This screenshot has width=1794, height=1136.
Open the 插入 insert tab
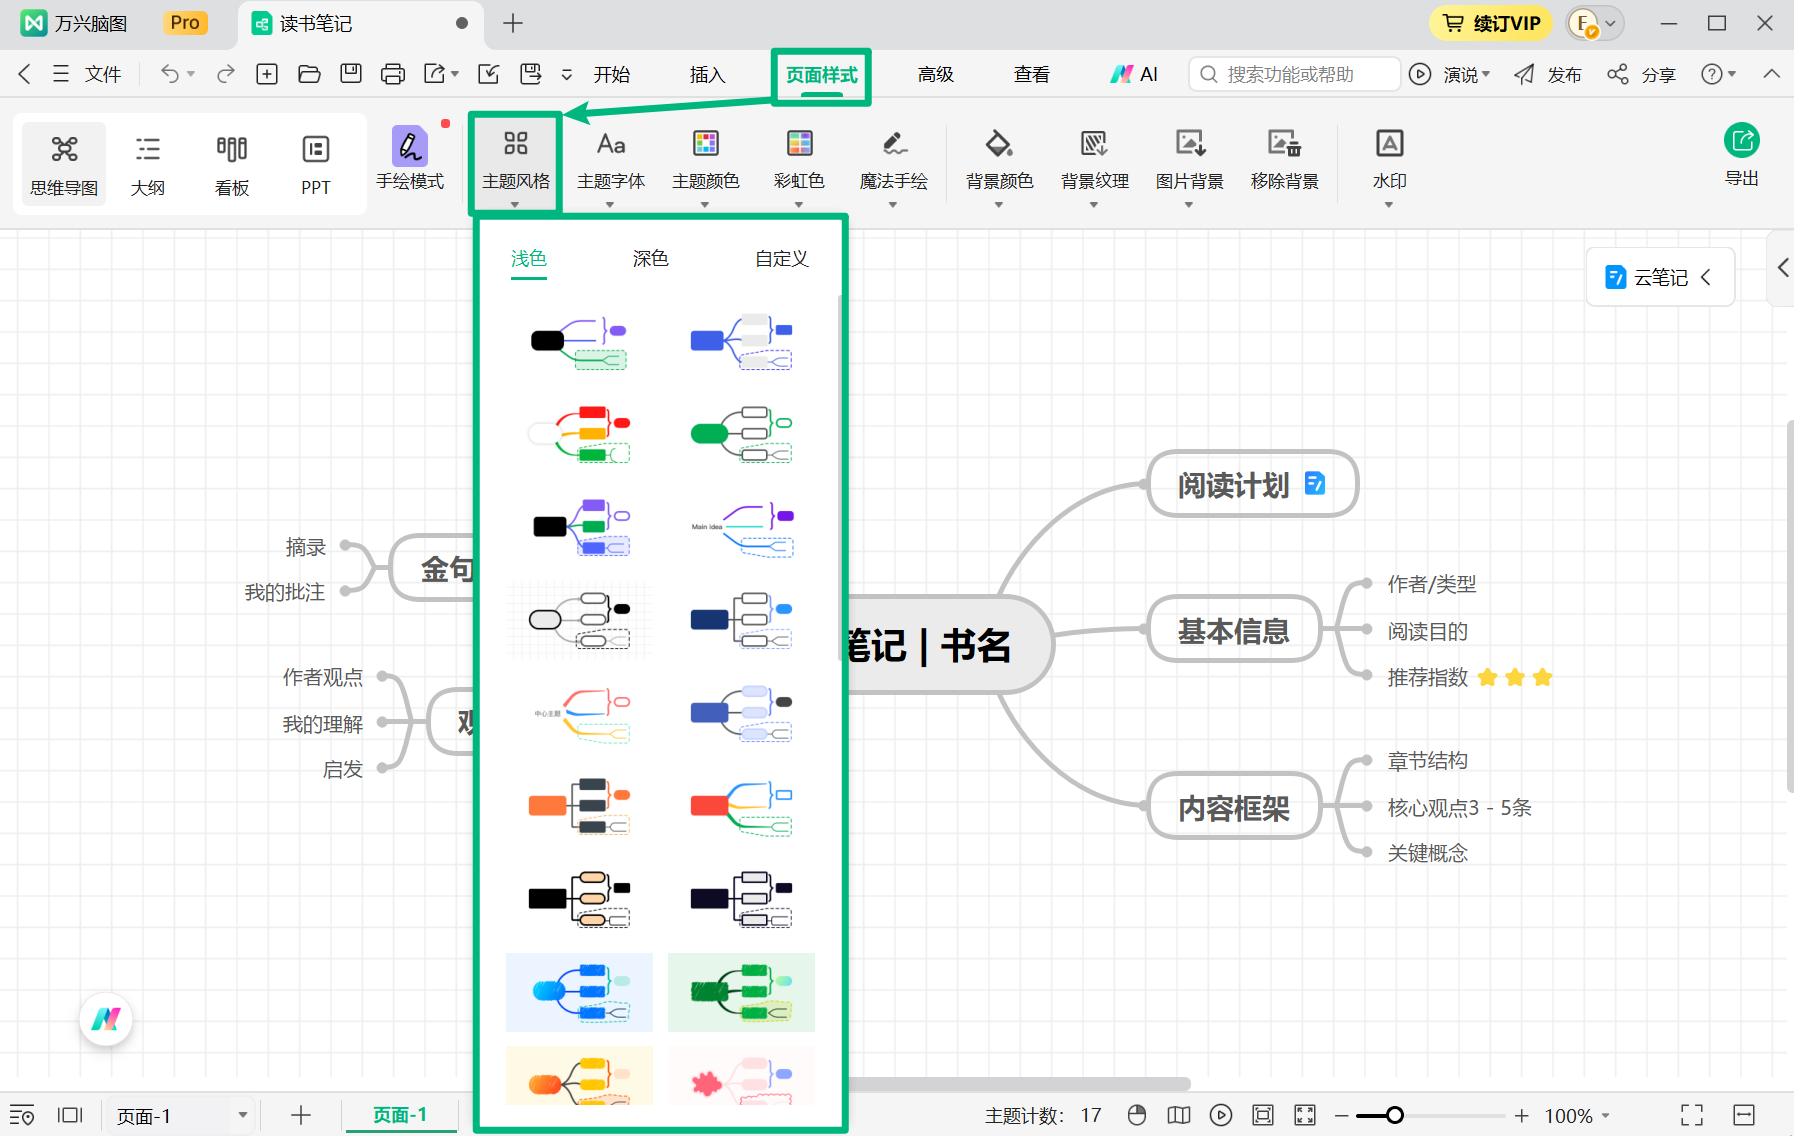tap(707, 74)
